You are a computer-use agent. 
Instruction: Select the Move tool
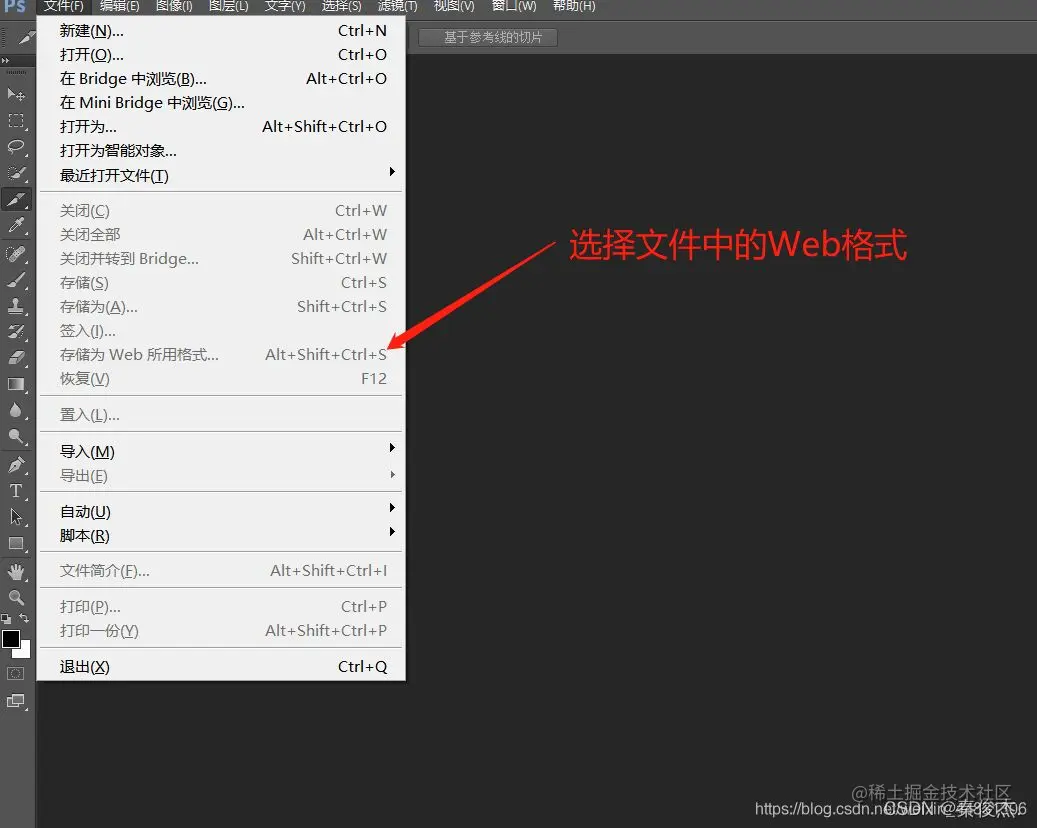[16, 94]
